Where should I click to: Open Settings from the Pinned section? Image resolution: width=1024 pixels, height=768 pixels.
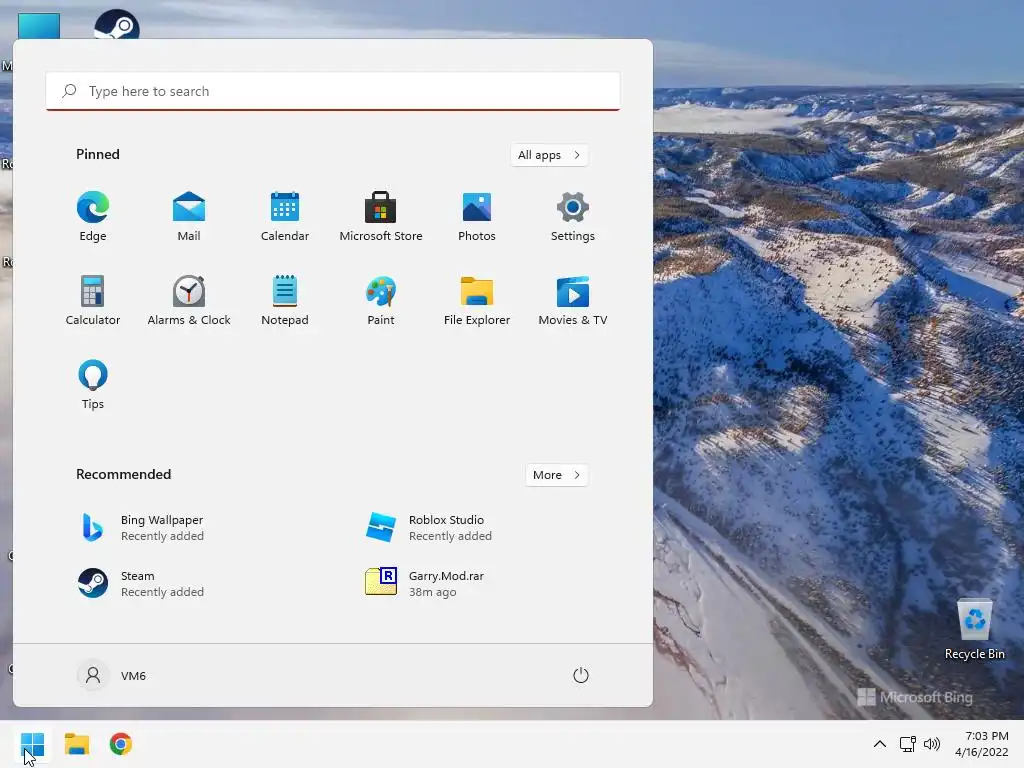573,217
